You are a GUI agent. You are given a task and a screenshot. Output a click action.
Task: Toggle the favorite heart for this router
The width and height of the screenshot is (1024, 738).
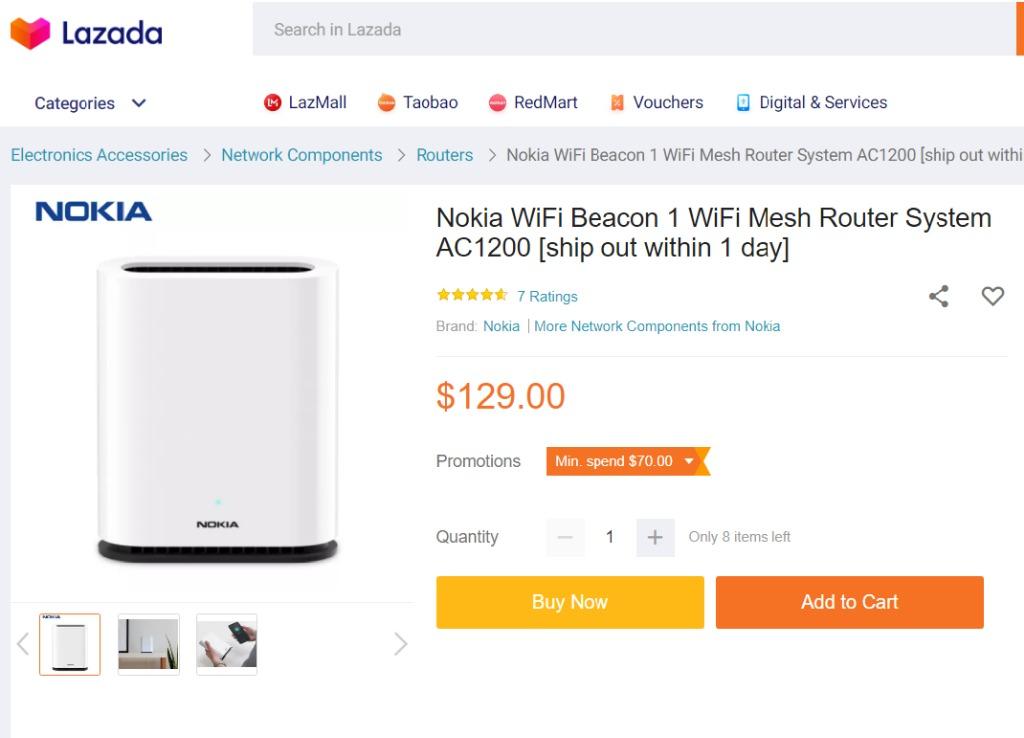(x=993, y=296)
